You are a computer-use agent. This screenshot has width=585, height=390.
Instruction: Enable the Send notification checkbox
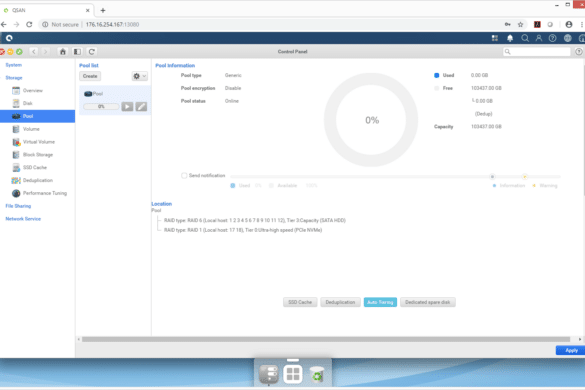[184, 175]
